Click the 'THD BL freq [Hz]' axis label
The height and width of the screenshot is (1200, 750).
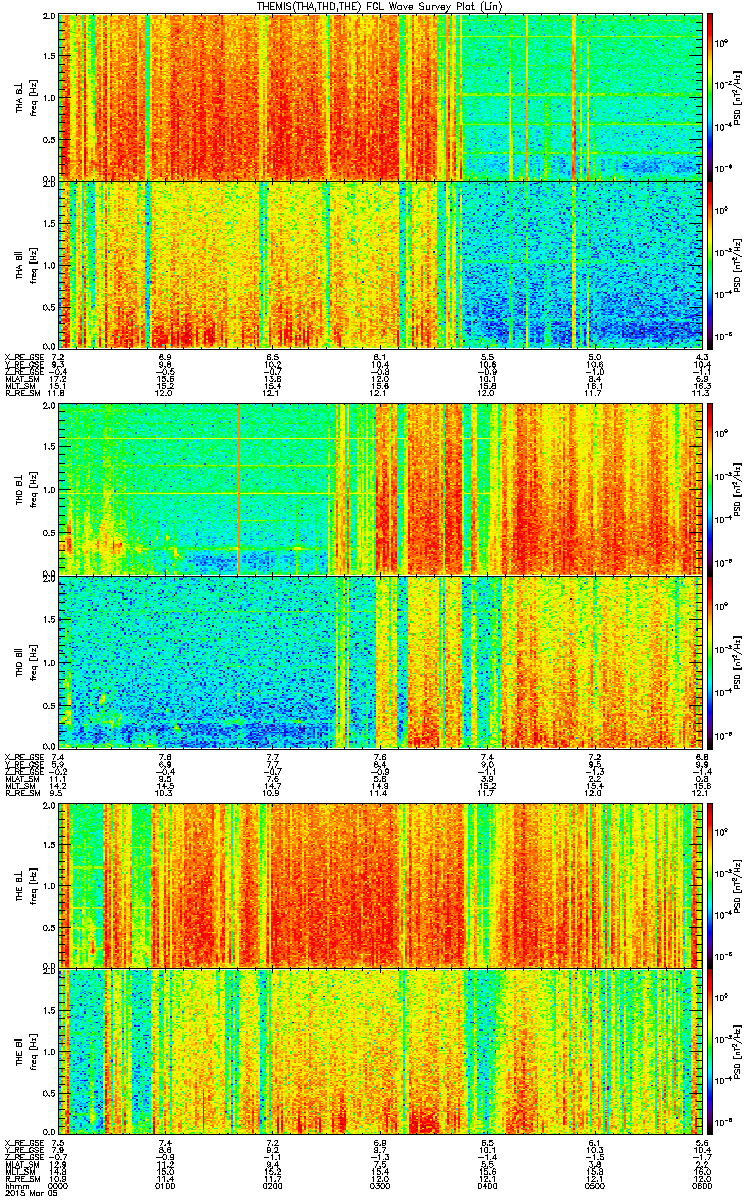click(25, 489)
